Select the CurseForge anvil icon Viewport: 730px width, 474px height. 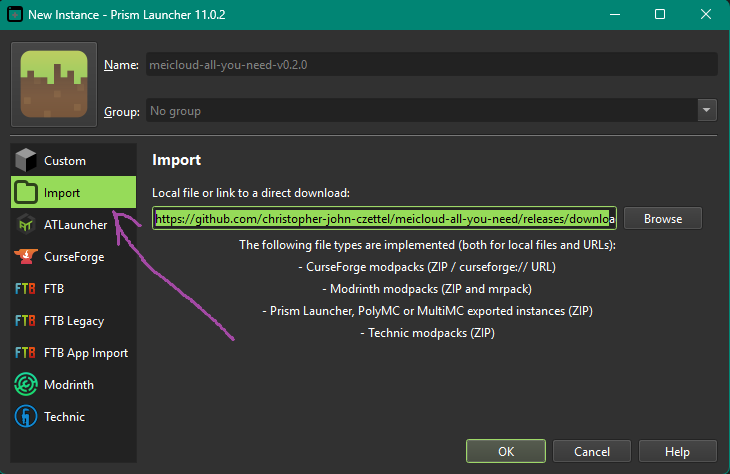click(26, 257)
